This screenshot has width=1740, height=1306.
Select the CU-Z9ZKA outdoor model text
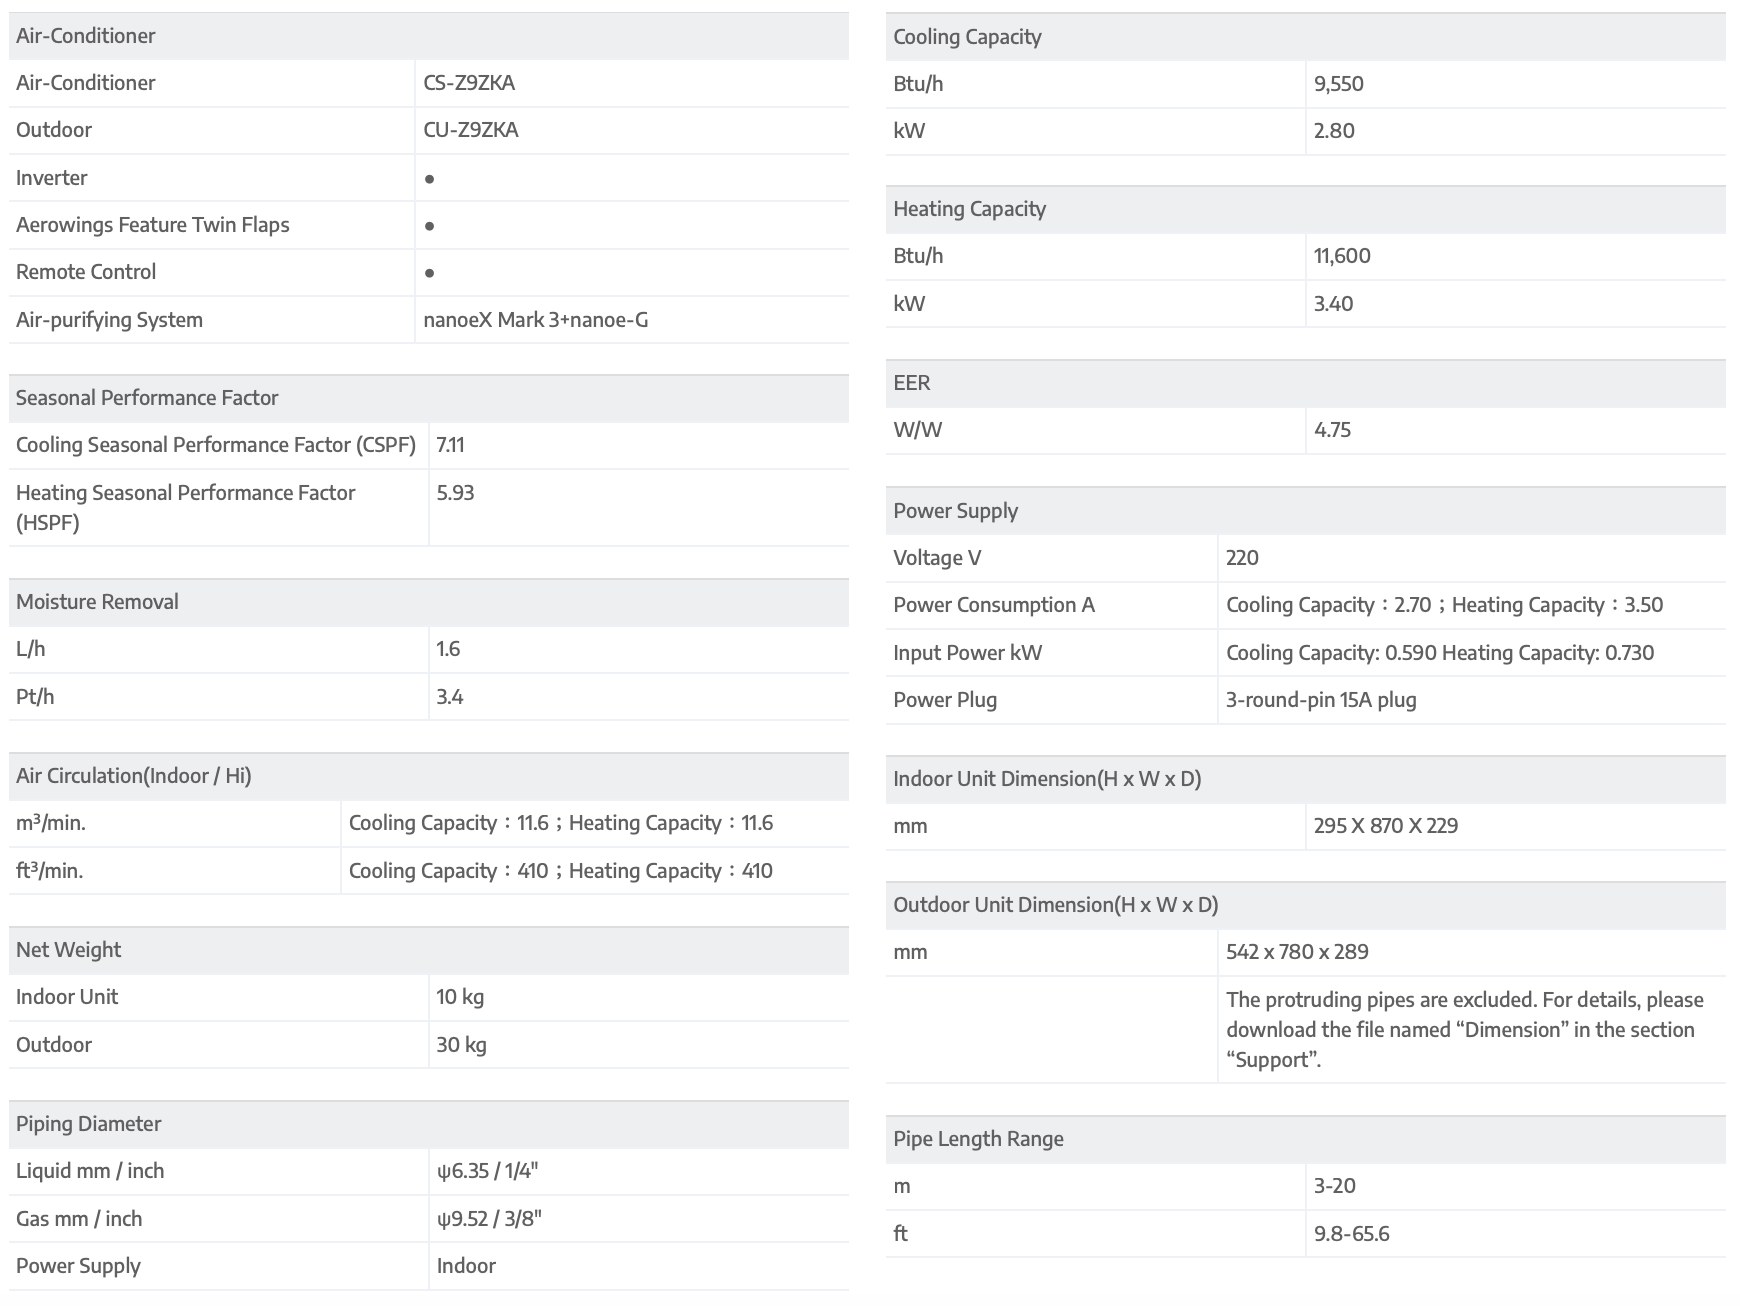471,130
